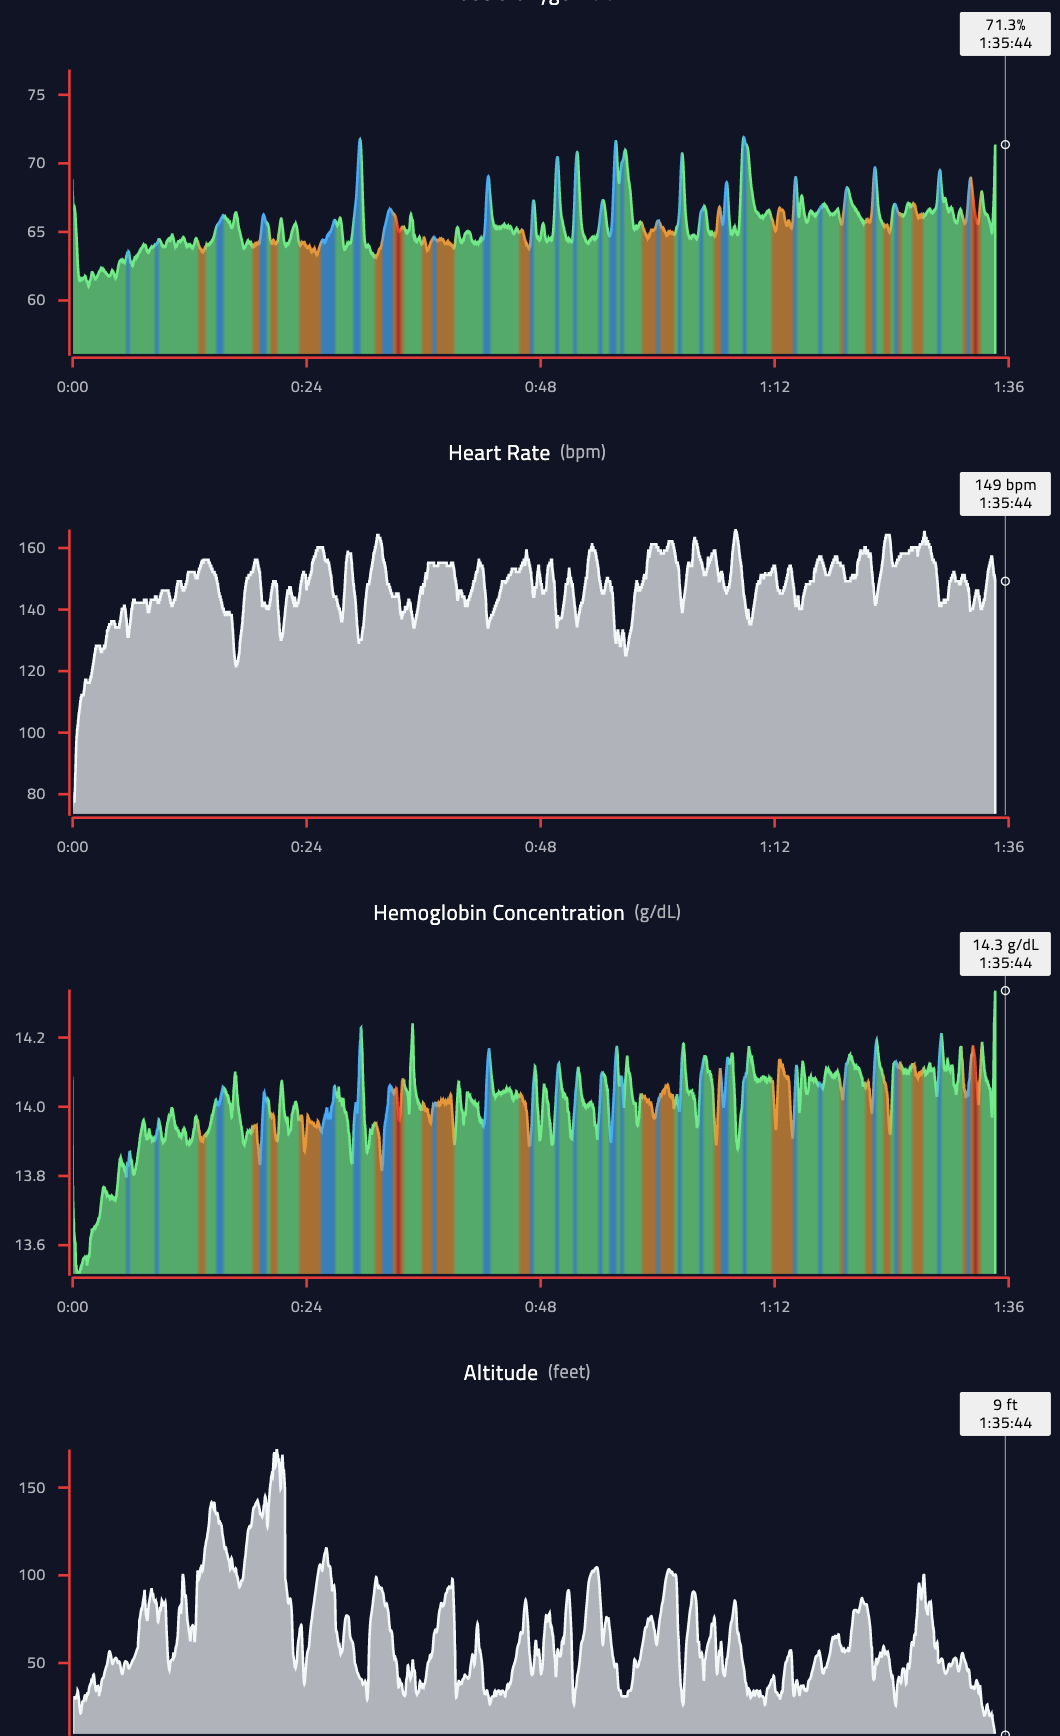
Task: Select the Heart Rate chart title
Action: pos(499,453)
